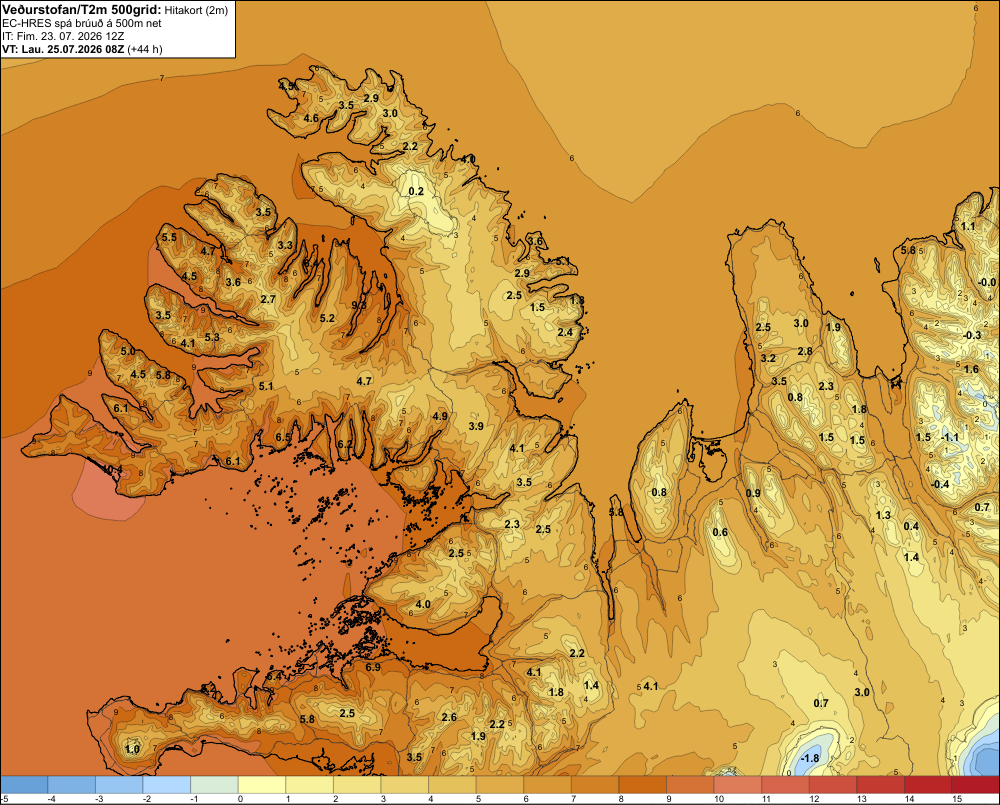1000x805 pixels.
Task: Click the valid time line "VT: Lau. 25.07.2026 08Z"
Action: pos(63,49)
